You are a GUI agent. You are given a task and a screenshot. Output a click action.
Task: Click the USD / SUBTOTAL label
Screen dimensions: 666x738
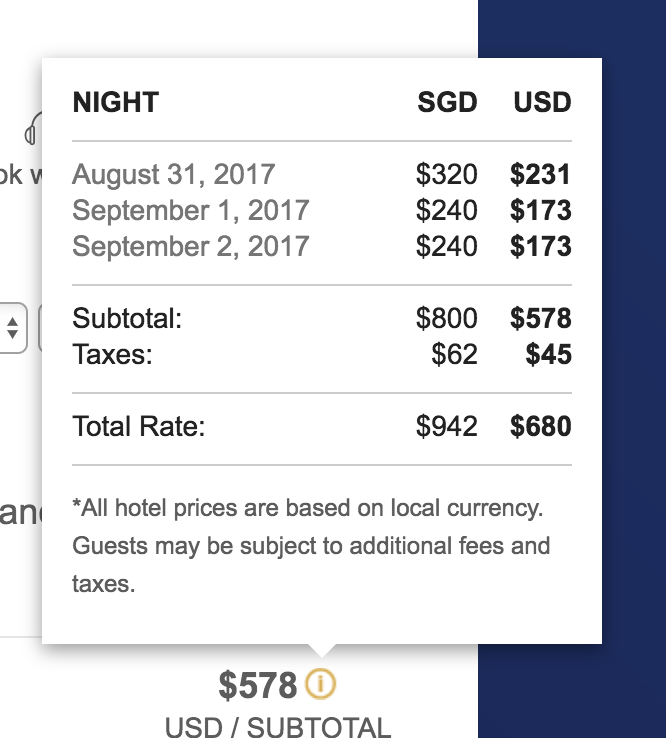pos(278,727)
